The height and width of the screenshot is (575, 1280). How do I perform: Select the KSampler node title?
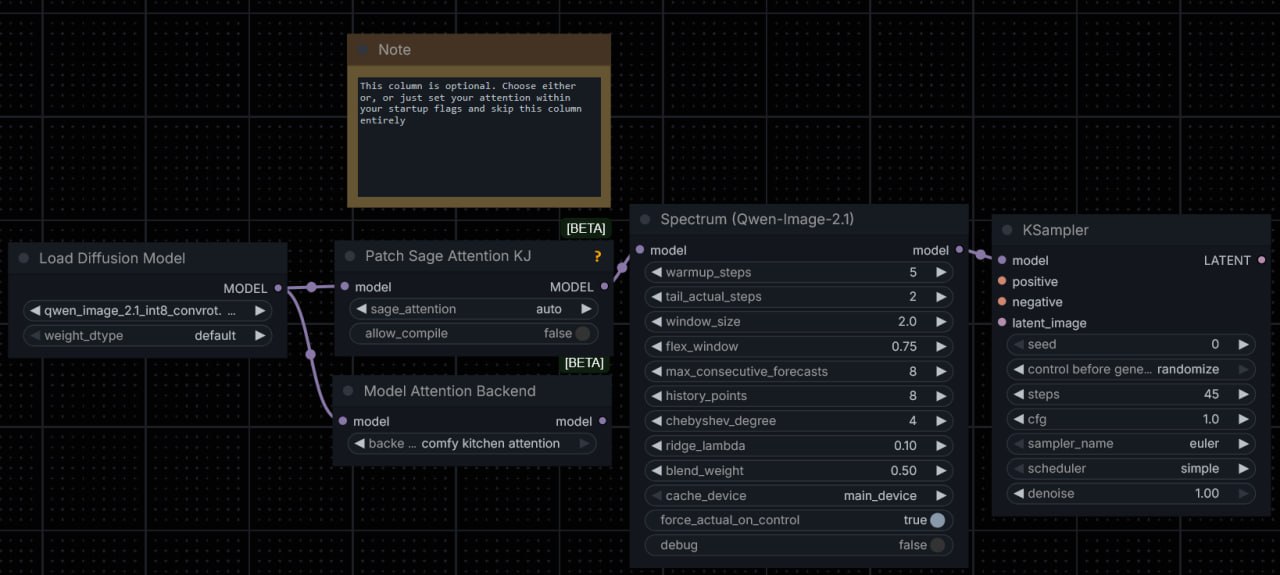coord(1055,230)
